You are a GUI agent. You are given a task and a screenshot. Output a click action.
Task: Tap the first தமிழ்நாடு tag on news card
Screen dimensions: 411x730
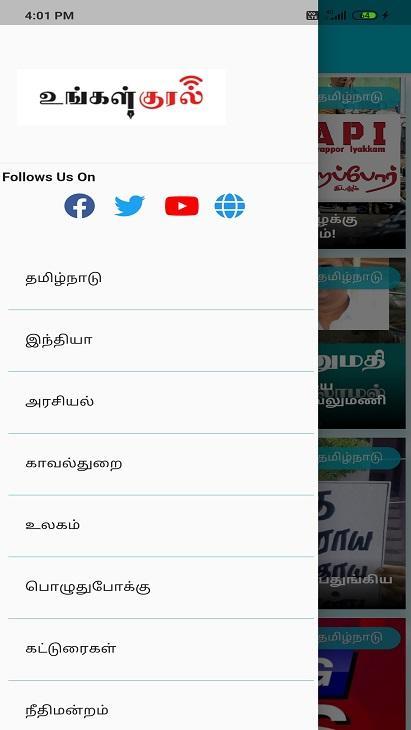click(x=359, y=97)
